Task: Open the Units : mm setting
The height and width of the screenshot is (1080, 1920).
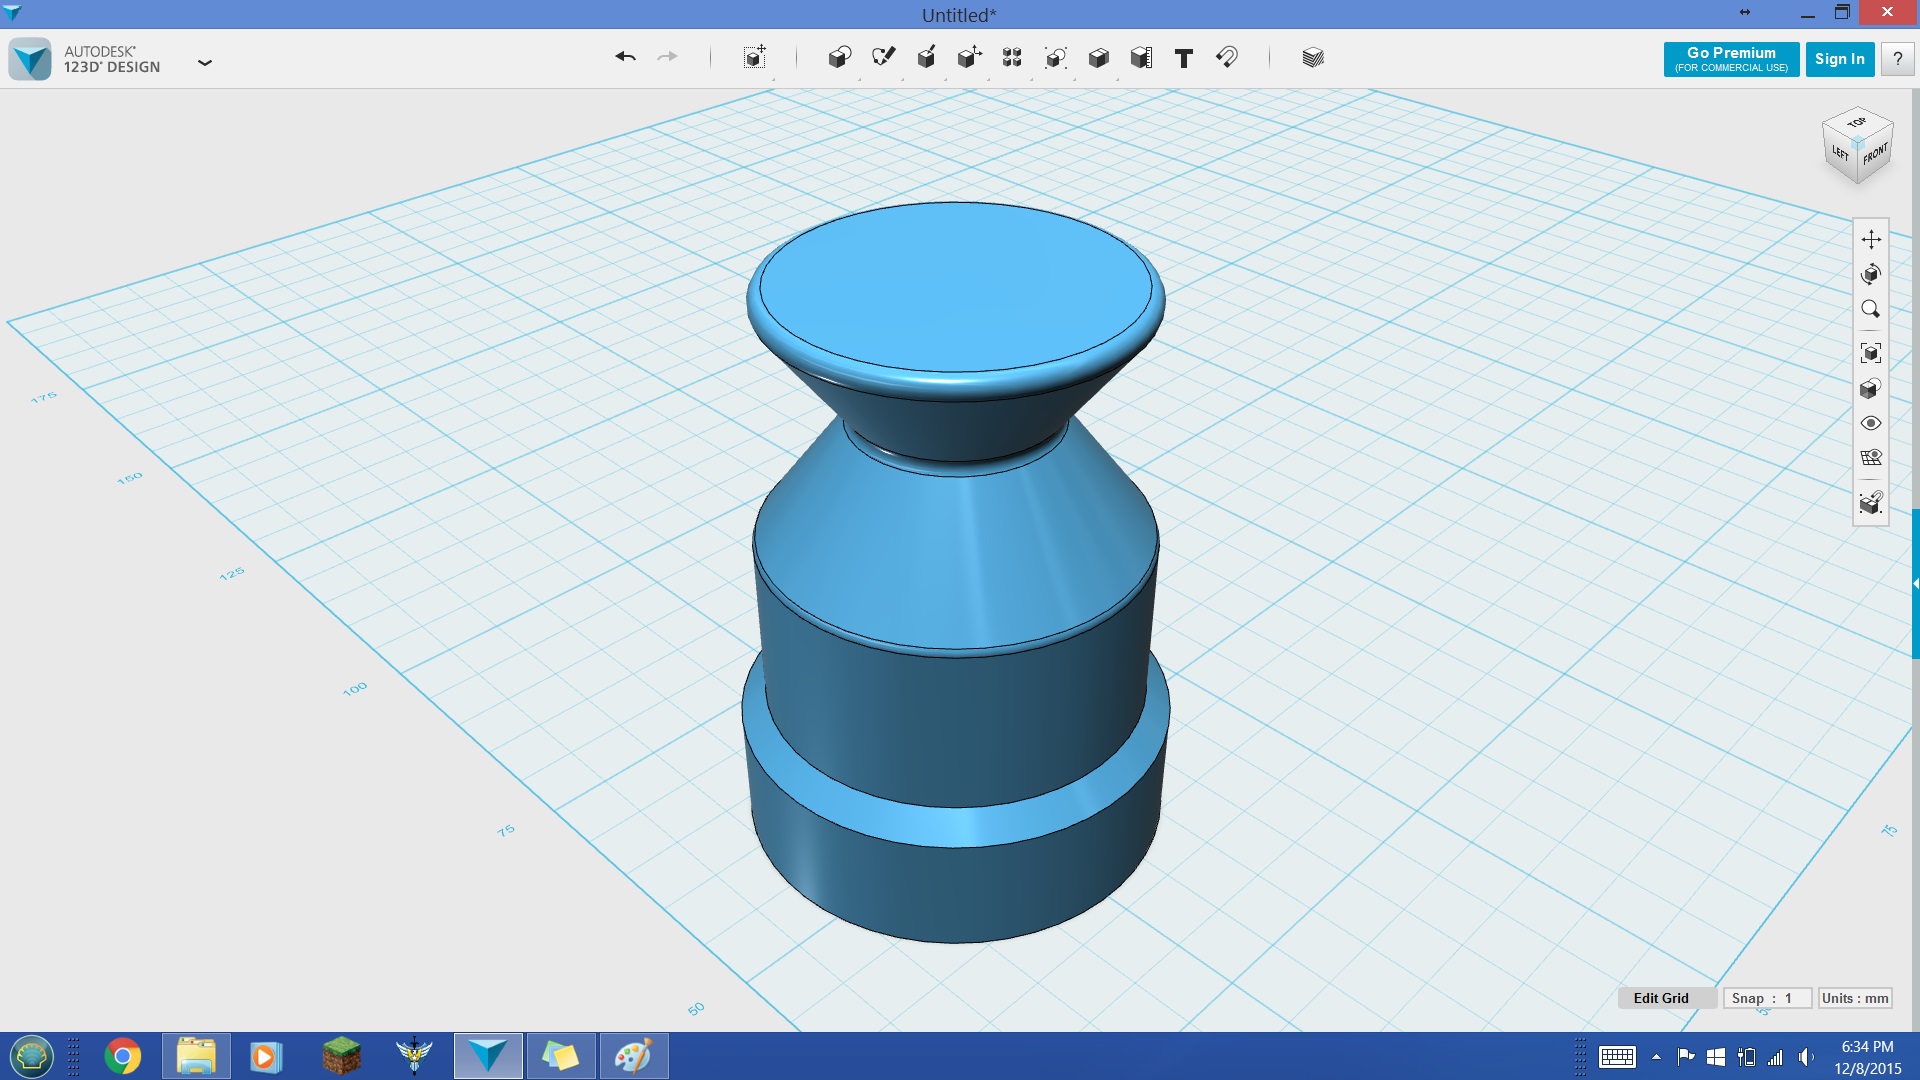Action: pyautogui.click(x=1855, y=998)
